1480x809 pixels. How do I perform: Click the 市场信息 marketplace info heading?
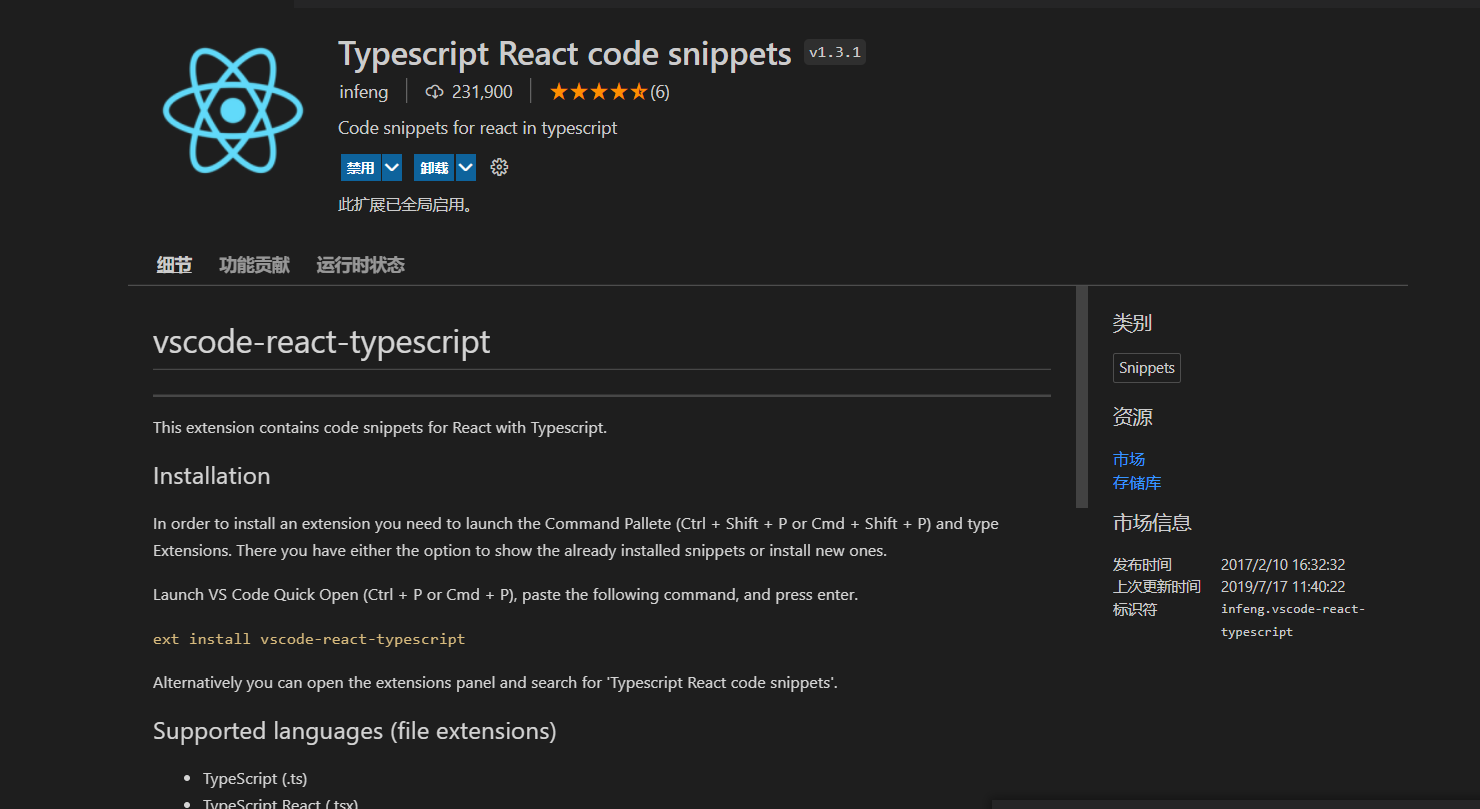pyautogui.click(x=1152, y=523)
